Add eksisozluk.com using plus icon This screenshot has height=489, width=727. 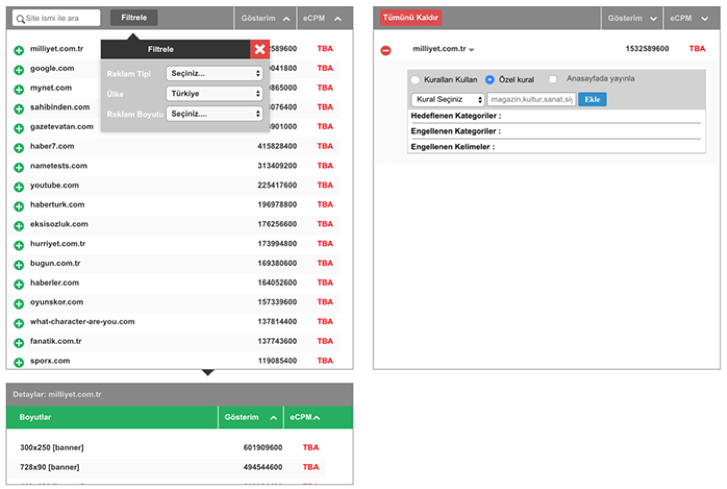tap(19, 225)
